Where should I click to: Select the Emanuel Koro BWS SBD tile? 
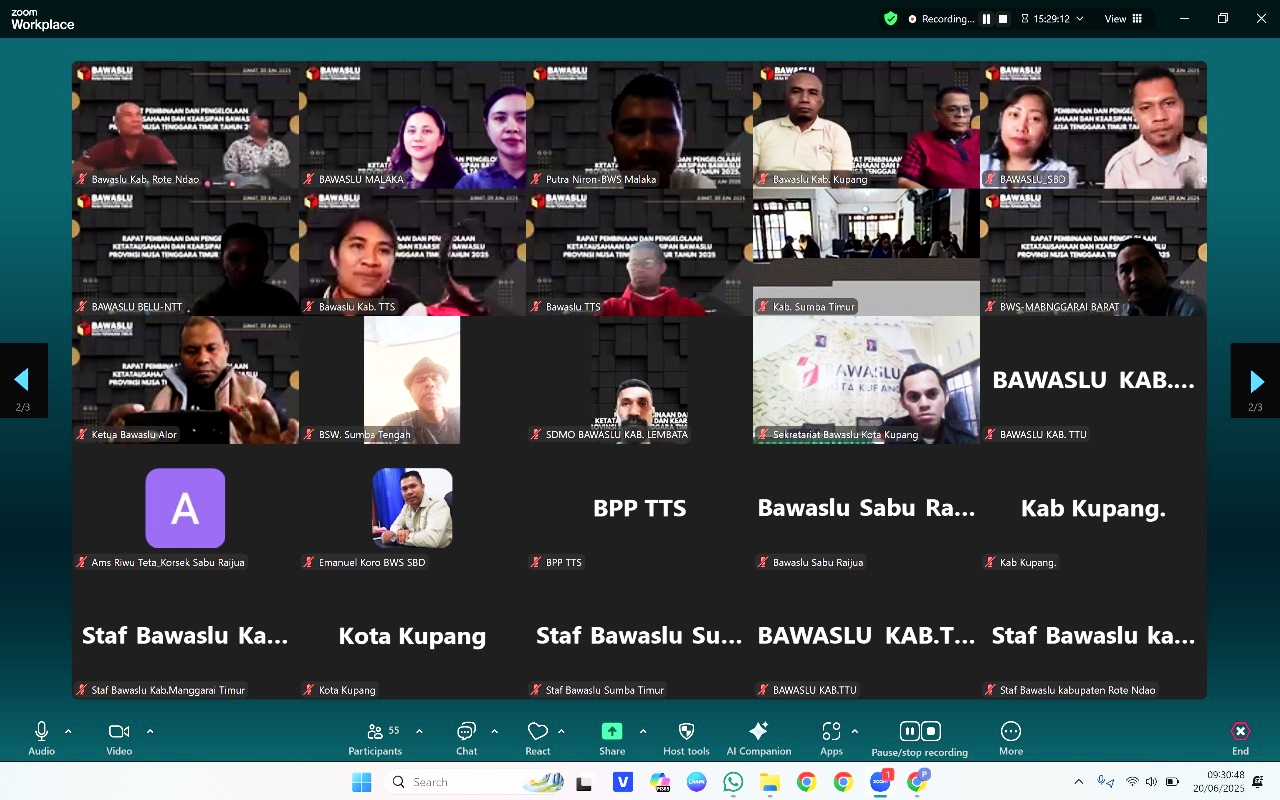pyautogui.click(x=412, y=508)
